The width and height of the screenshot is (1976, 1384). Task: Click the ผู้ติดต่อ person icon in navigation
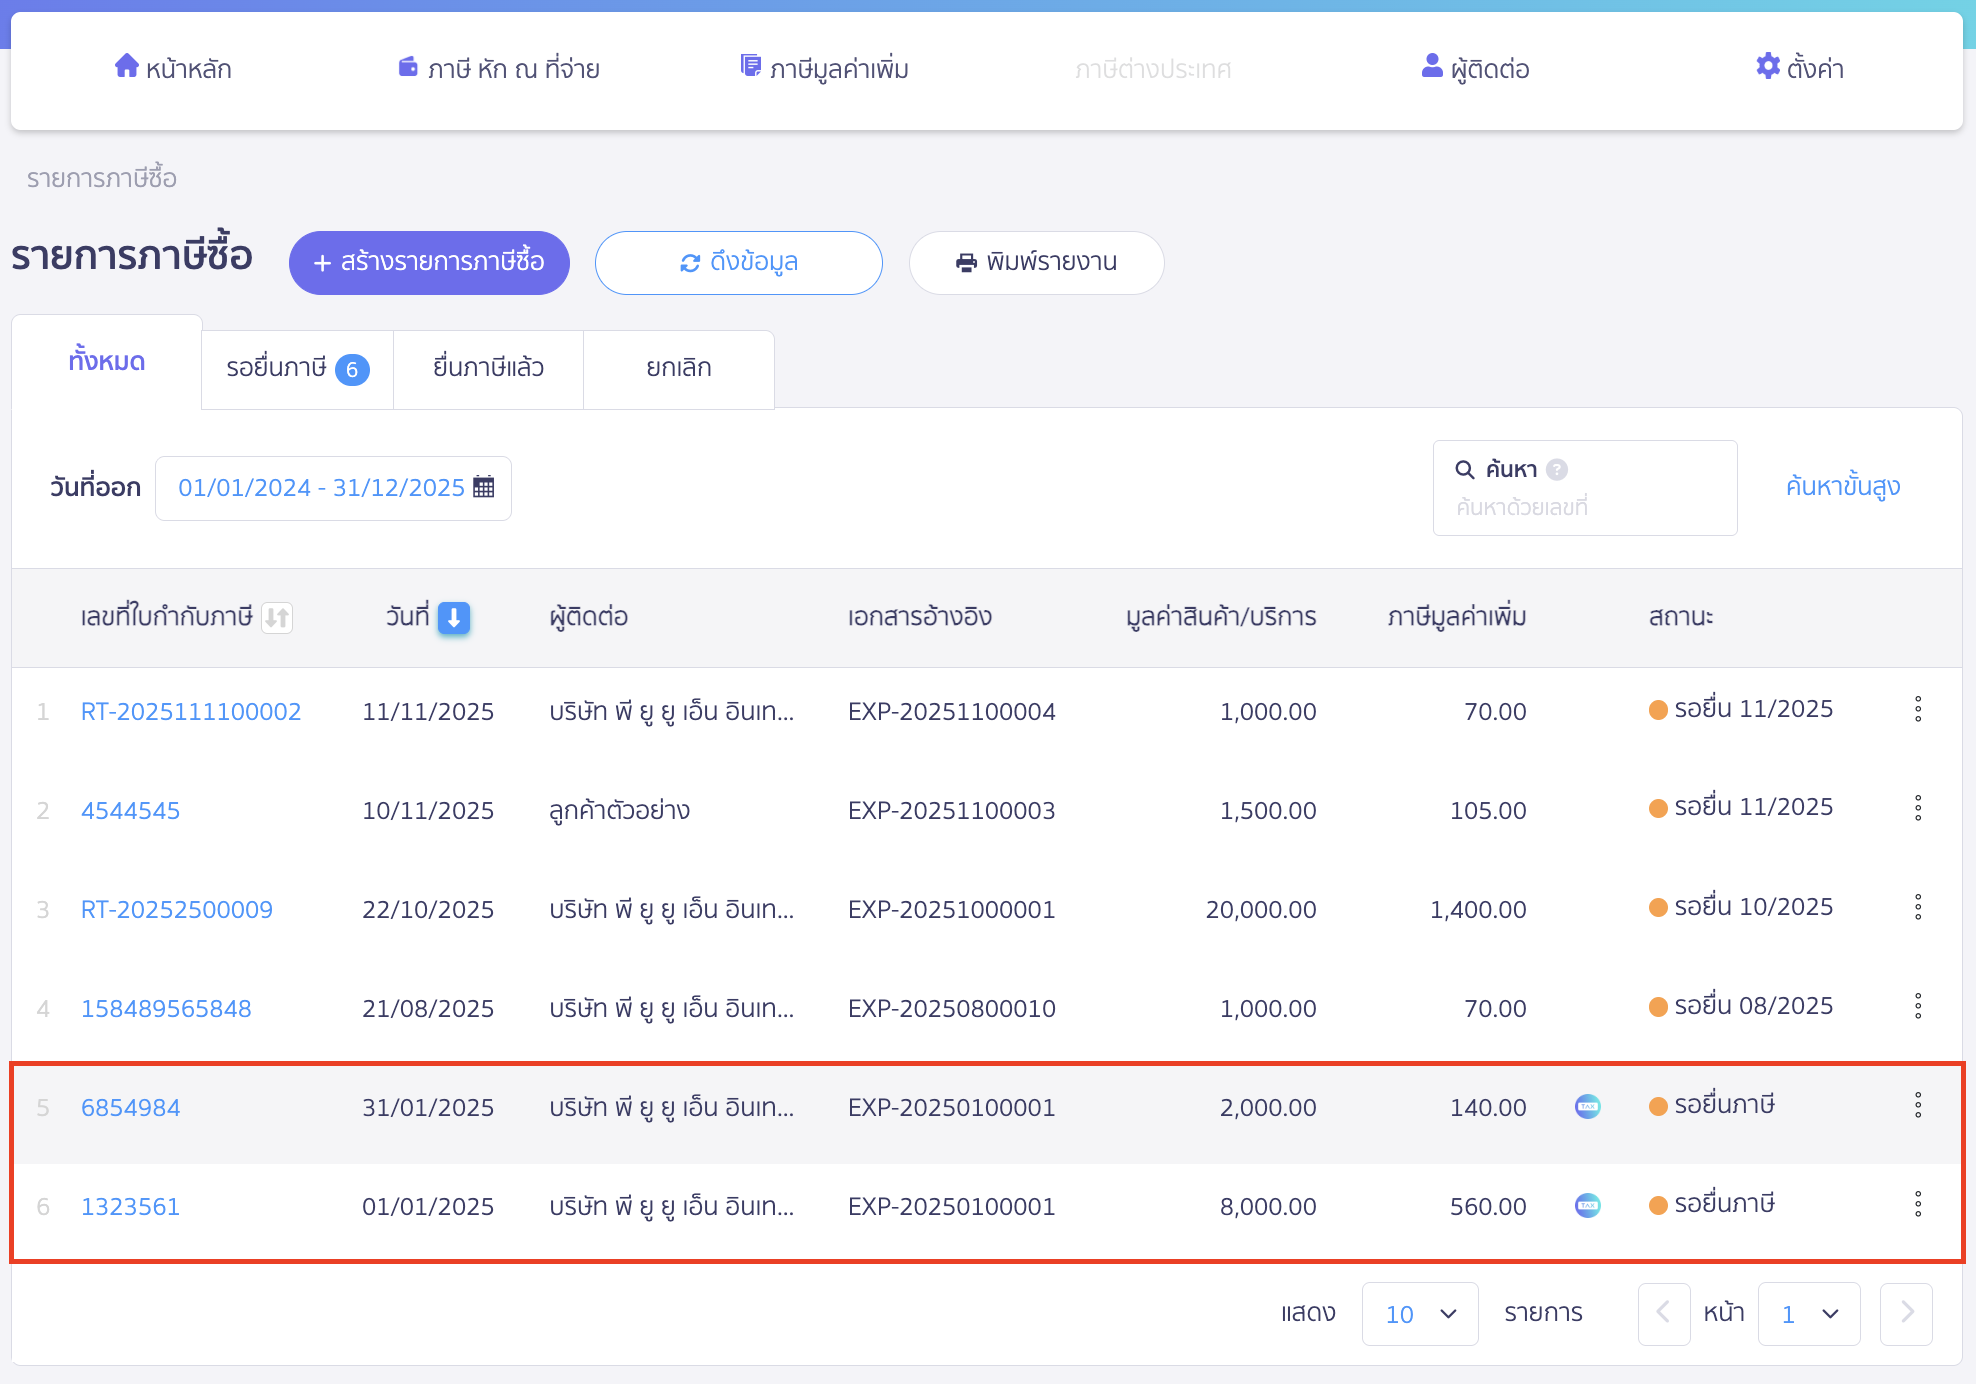(1431, 66)
